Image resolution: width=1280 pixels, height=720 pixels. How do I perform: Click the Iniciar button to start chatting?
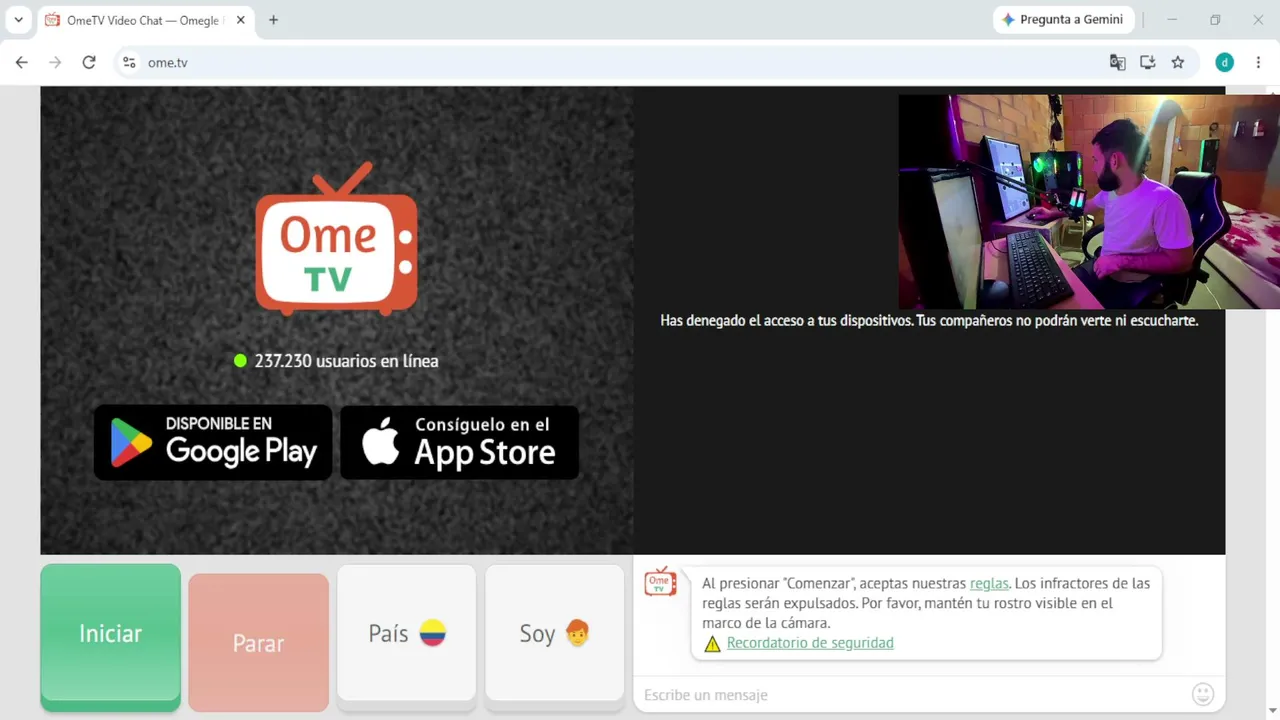click(110, 634)
